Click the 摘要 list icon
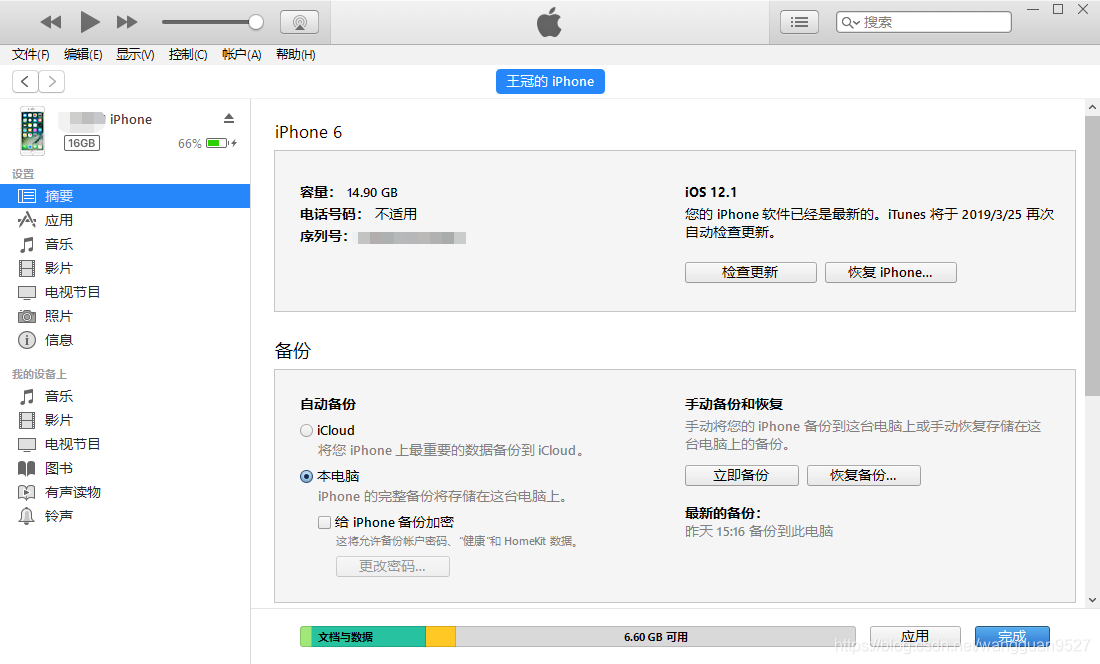The image size is (1100, 664). click(27, 196)
